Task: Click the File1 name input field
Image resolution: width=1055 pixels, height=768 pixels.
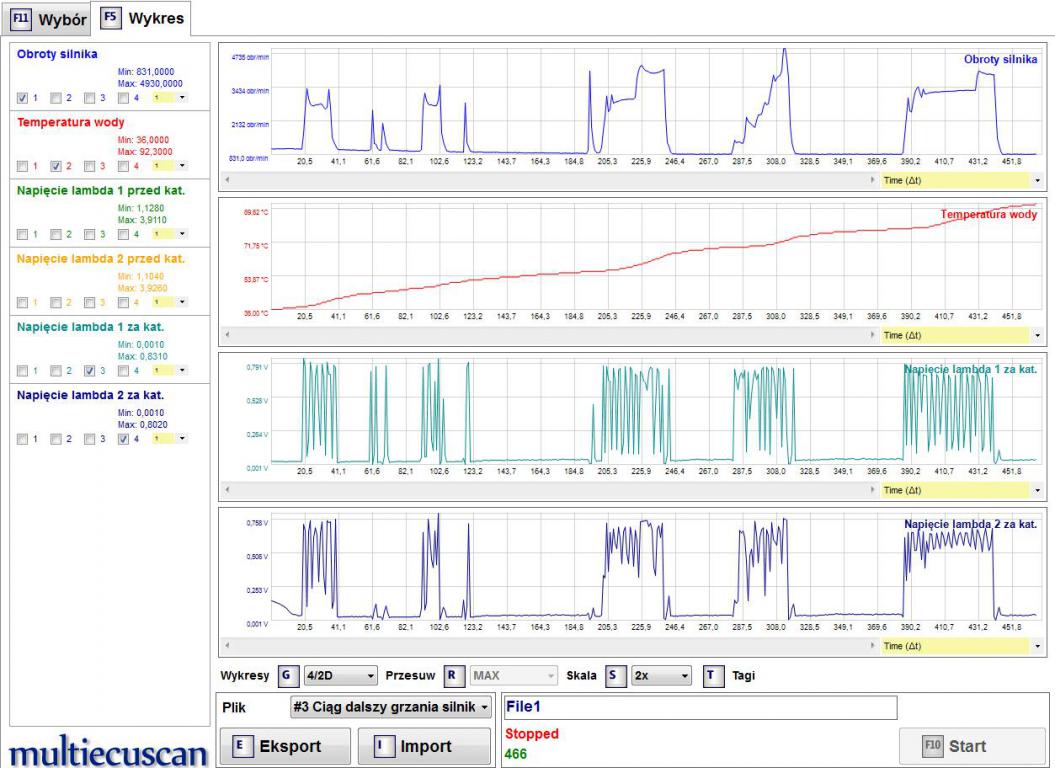Action: [x=700, y=707]
